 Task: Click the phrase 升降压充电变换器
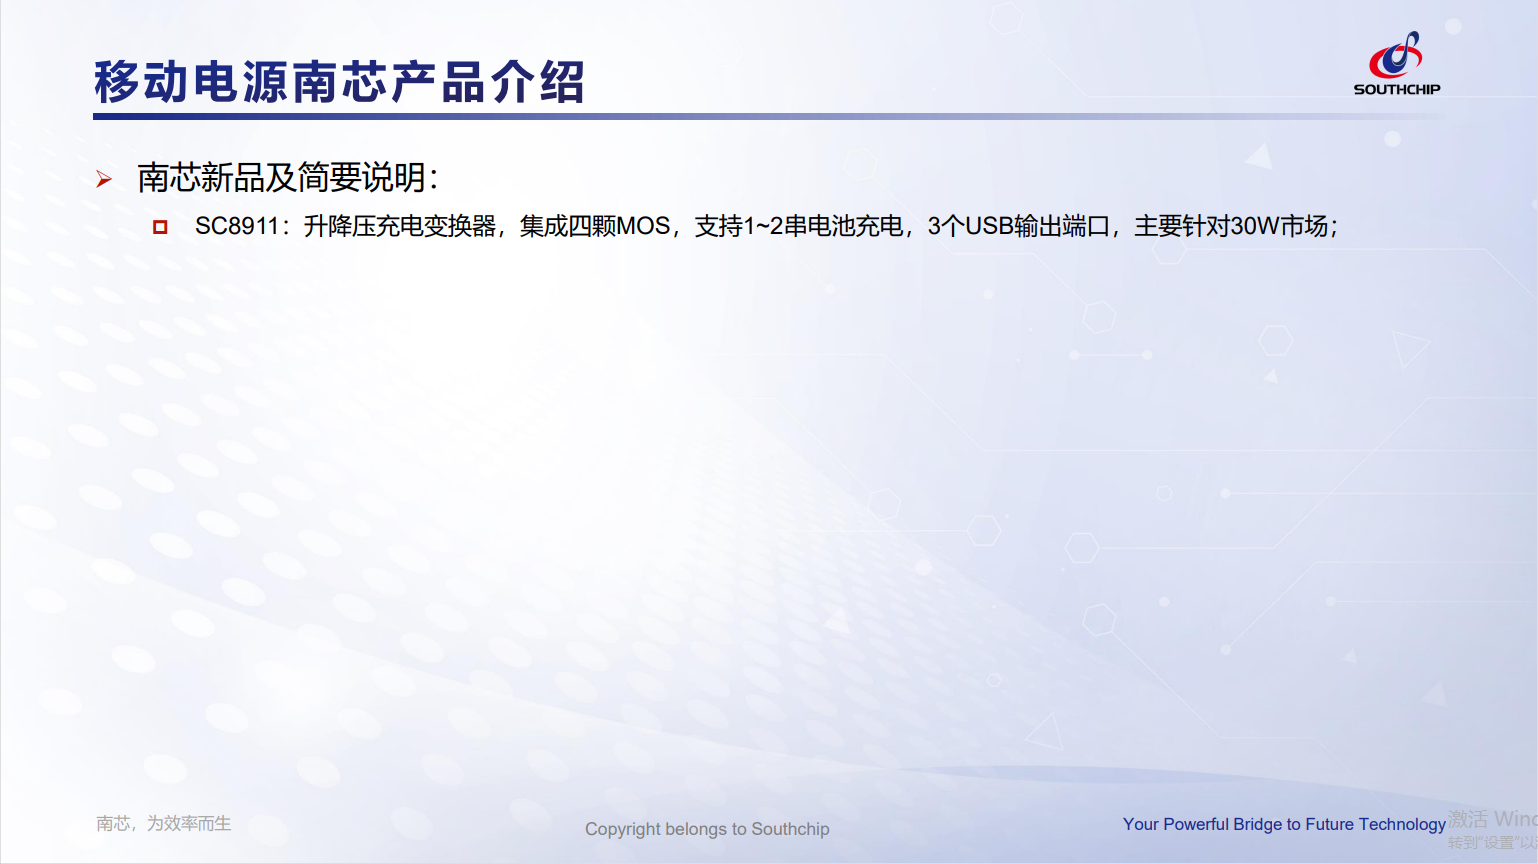[400, 226]
